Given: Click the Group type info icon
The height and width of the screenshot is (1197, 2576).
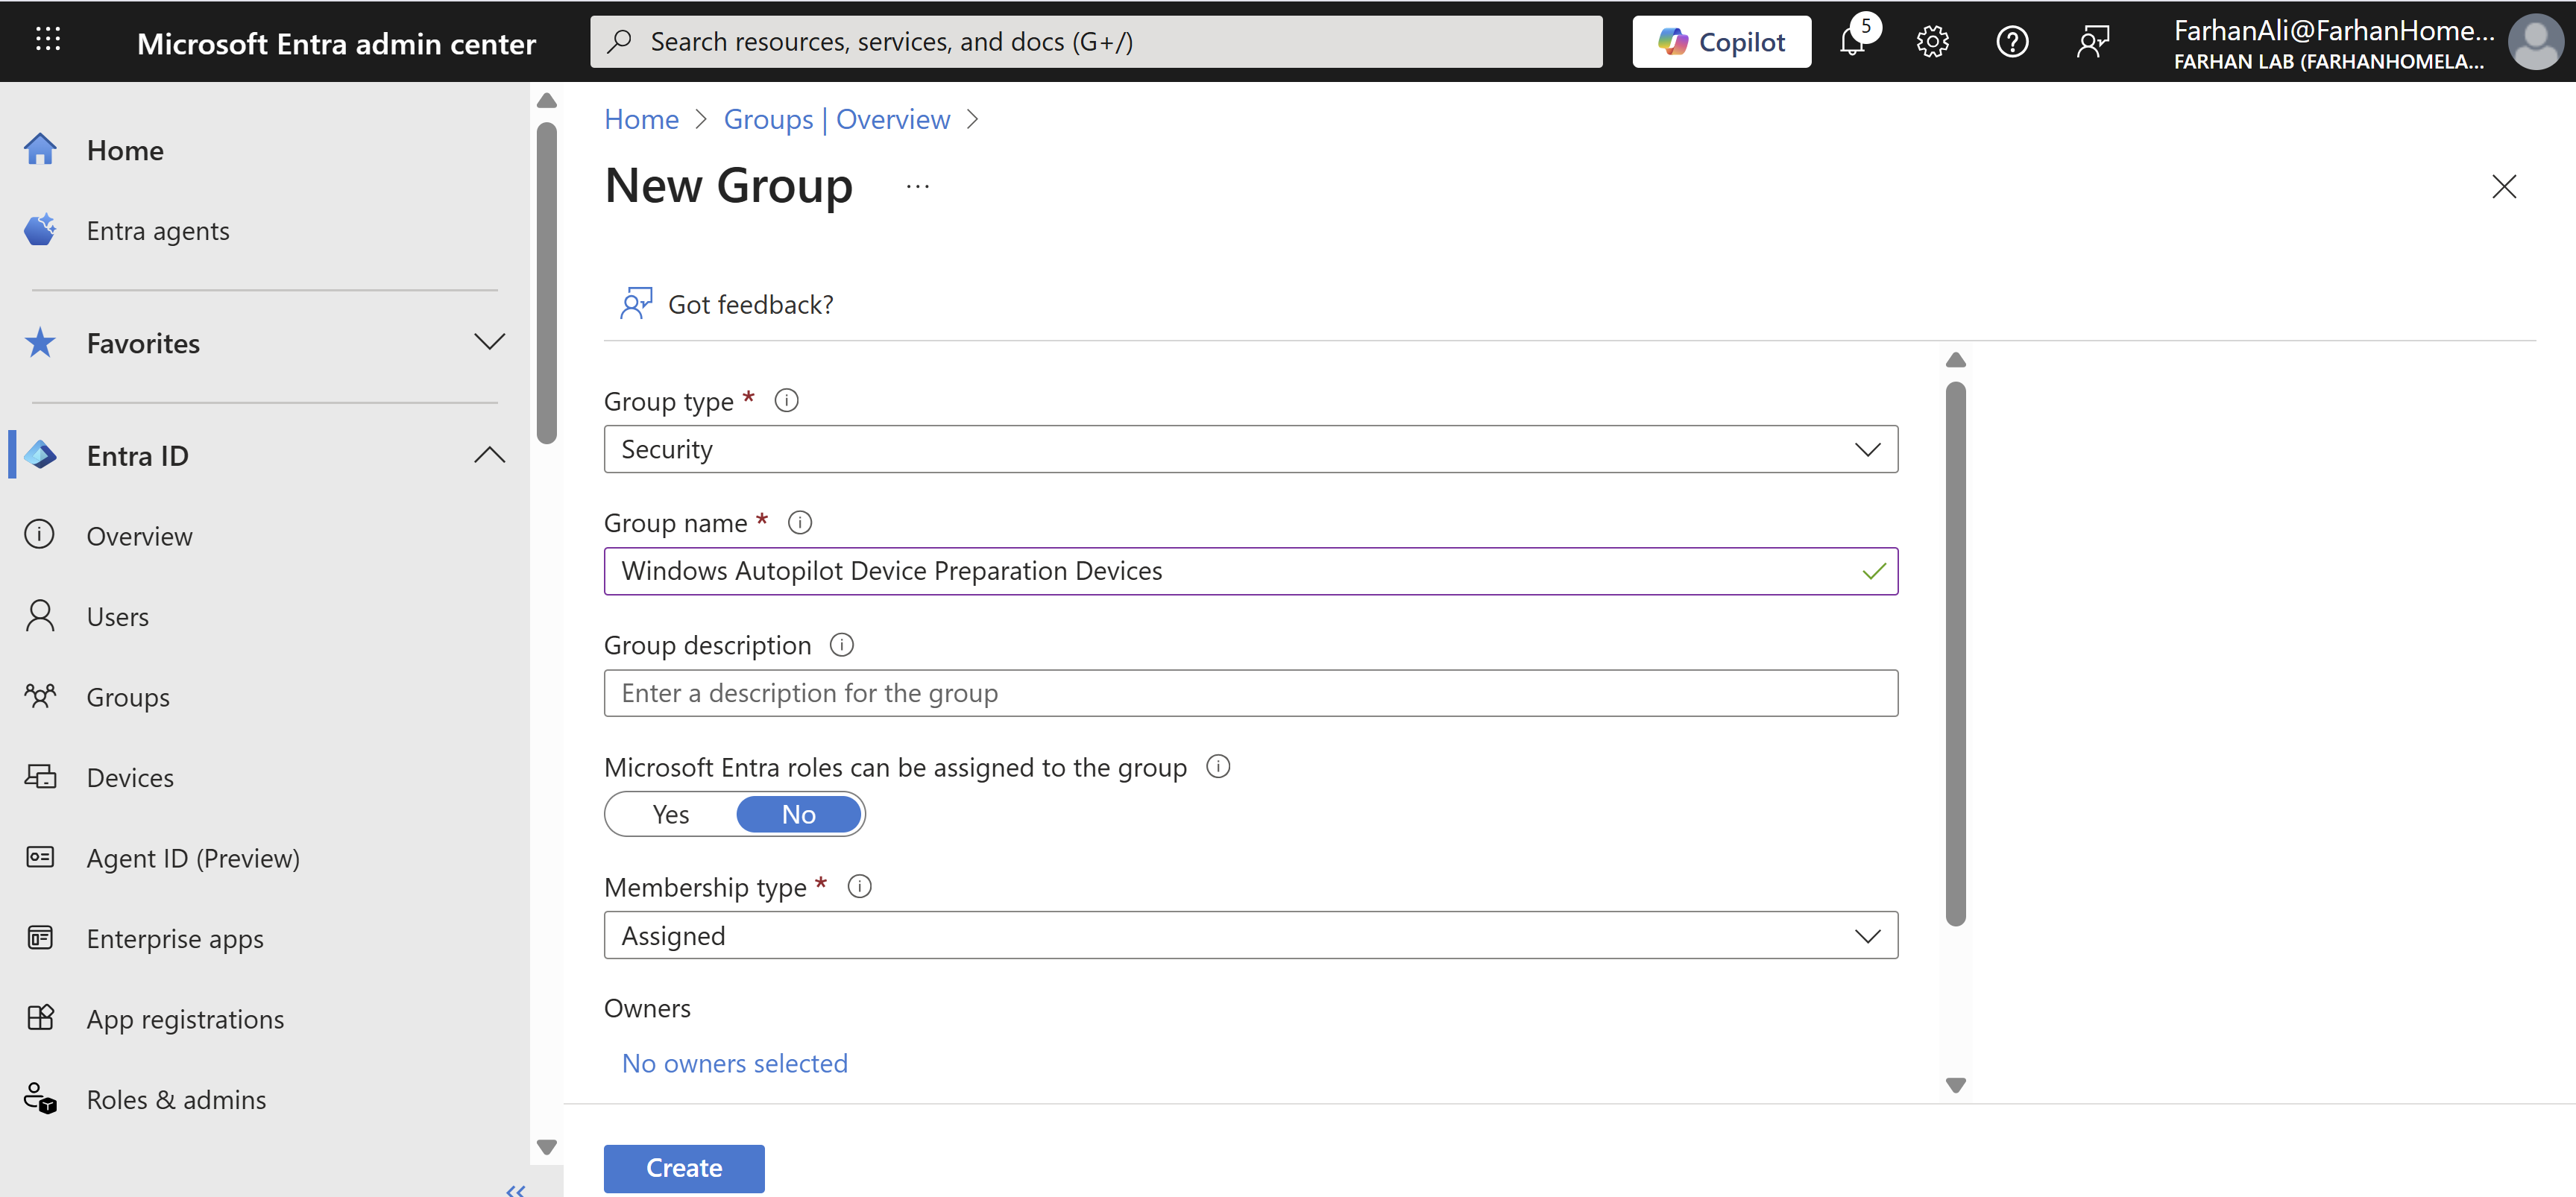Looking at the screenshot, I should (787, 401).
